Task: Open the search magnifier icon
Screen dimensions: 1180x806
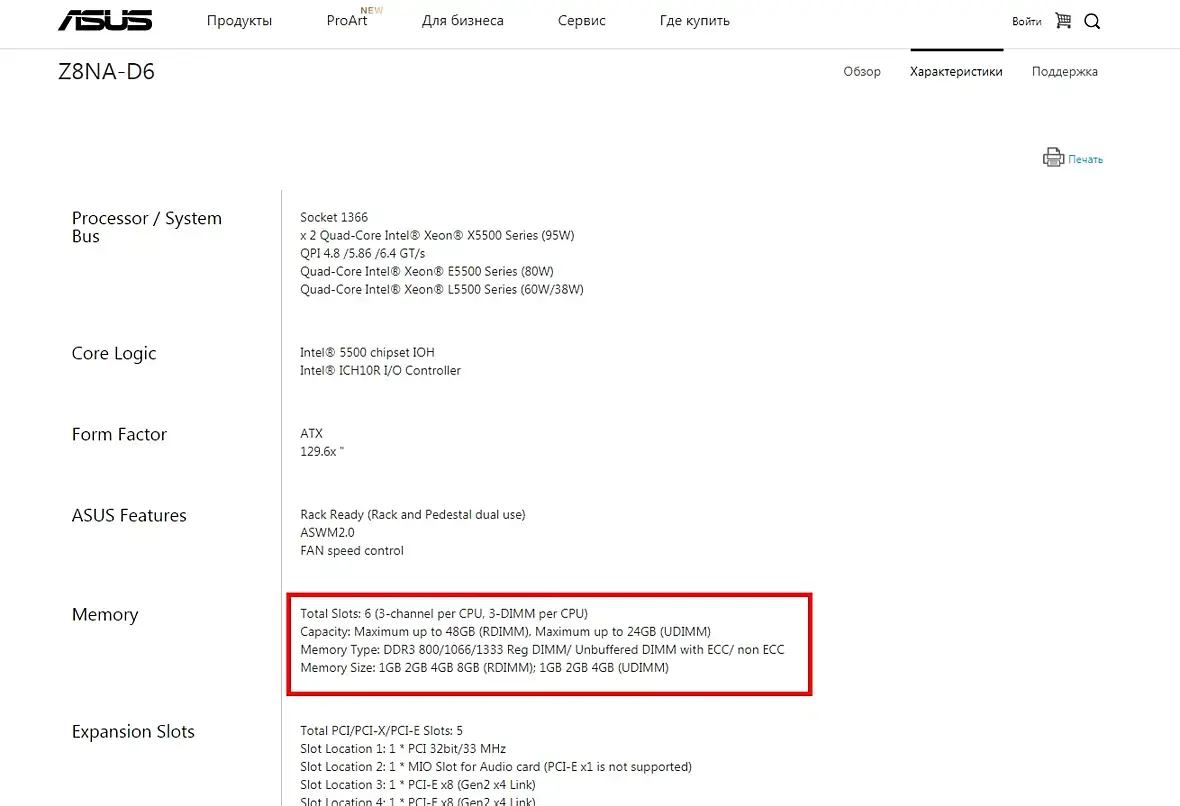Action: click(x=1092, y=21)
